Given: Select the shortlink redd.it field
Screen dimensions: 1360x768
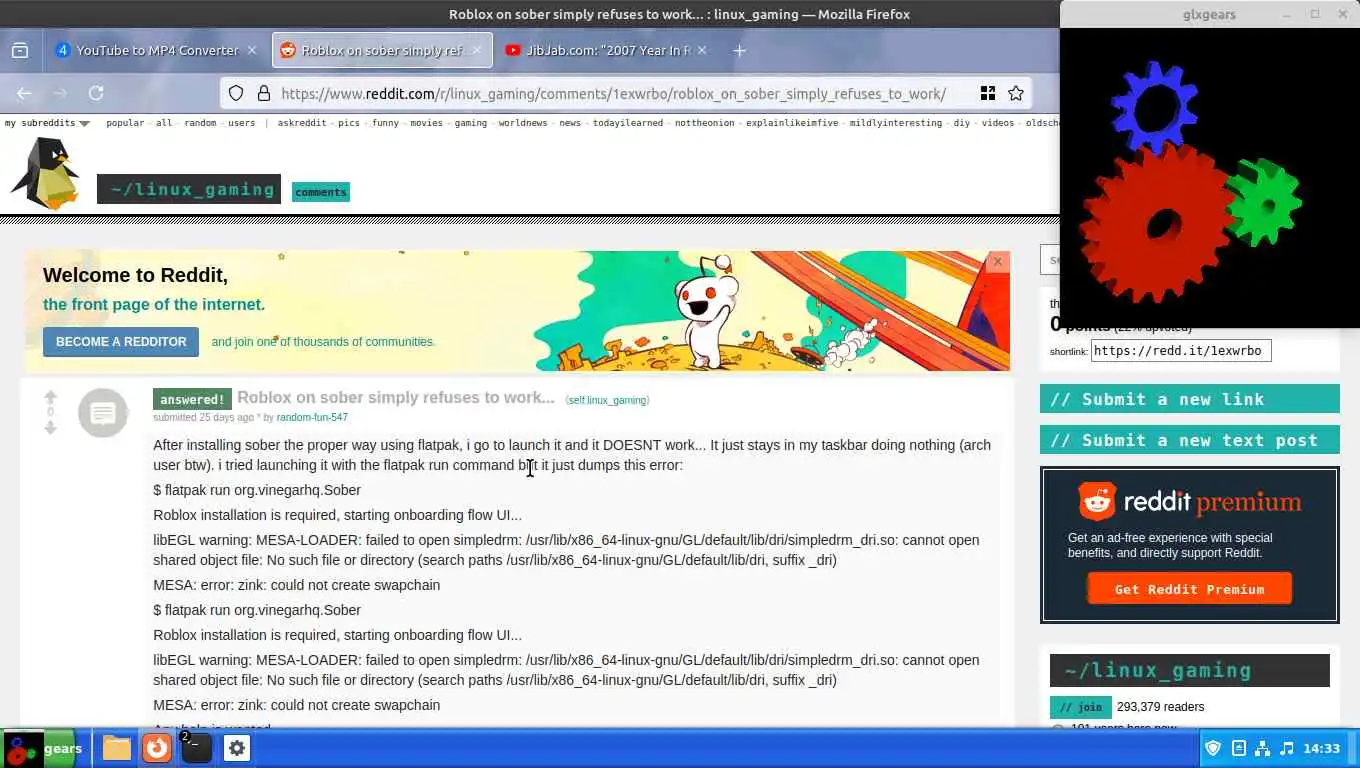Looking at the screenshot, I should coord(1181,351).
